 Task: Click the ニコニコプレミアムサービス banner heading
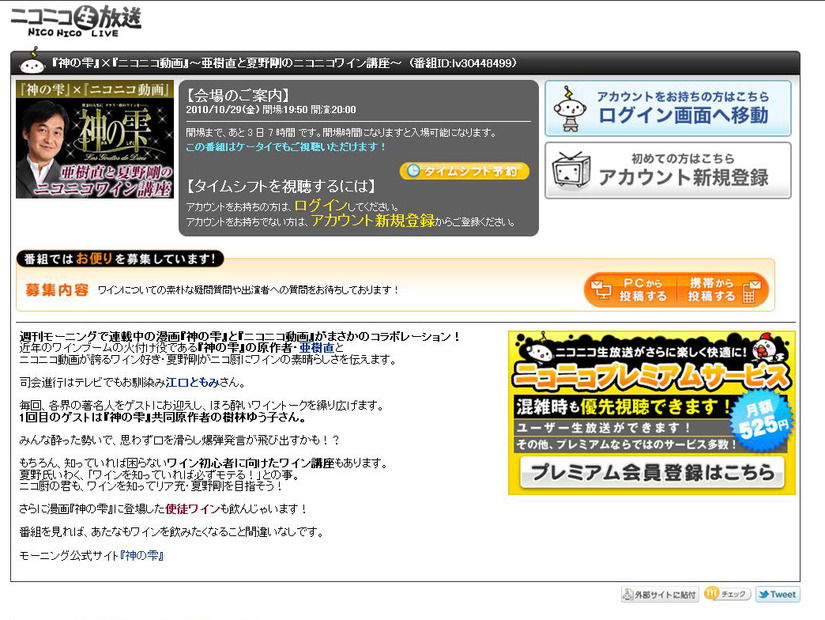651,376
